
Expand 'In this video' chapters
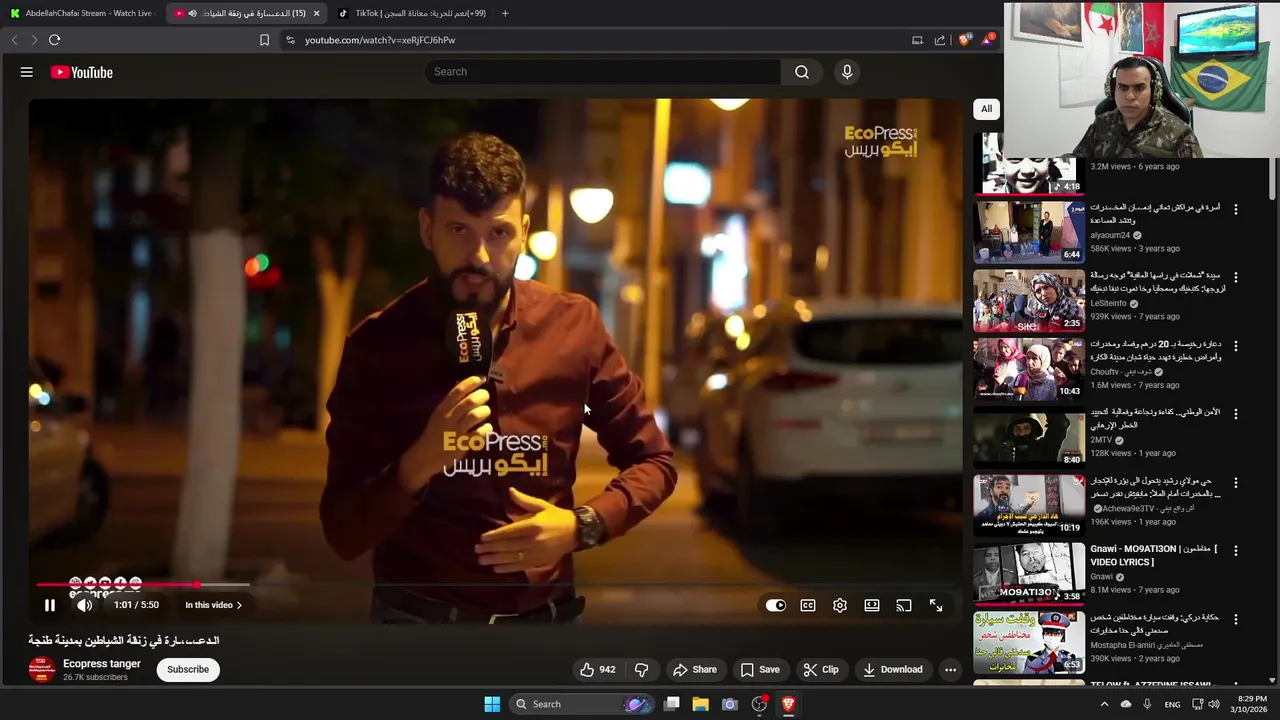(x=213, y=605)
